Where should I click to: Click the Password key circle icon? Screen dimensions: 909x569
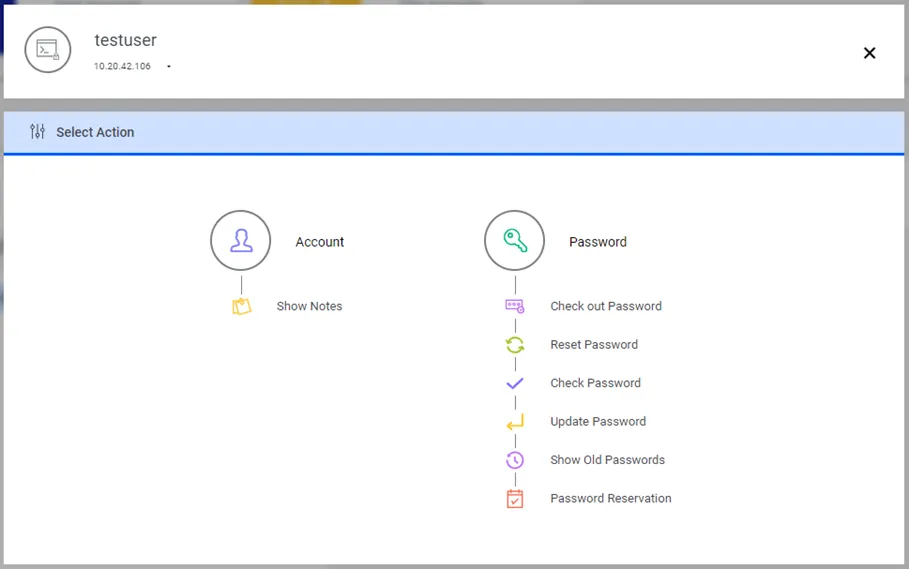click(x=514, y=240)
